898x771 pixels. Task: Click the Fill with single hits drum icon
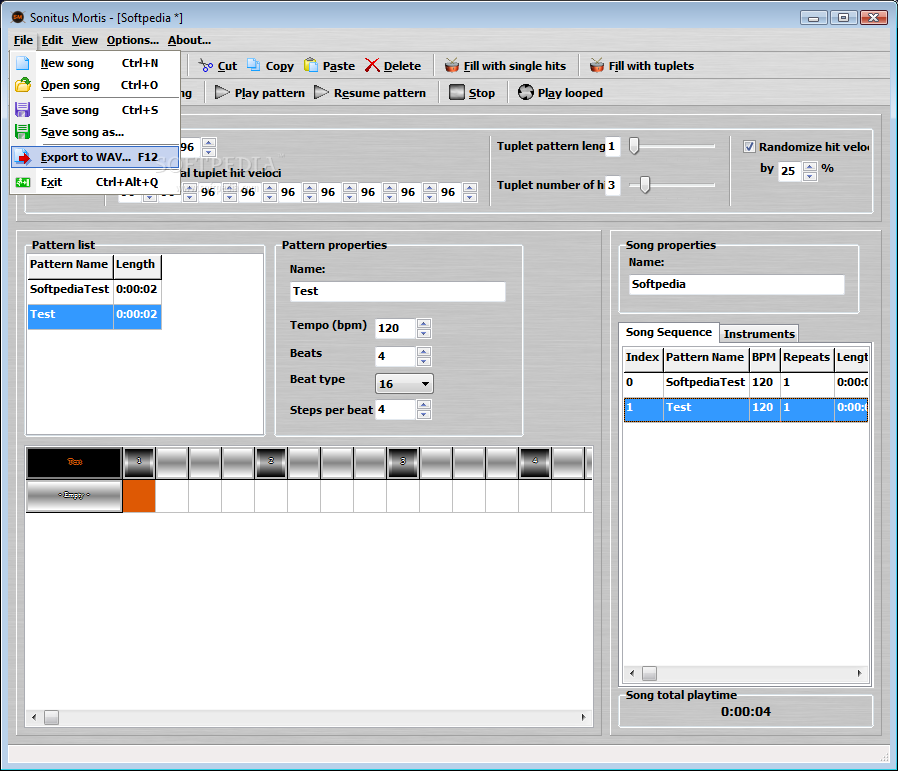tap(452, 65)
